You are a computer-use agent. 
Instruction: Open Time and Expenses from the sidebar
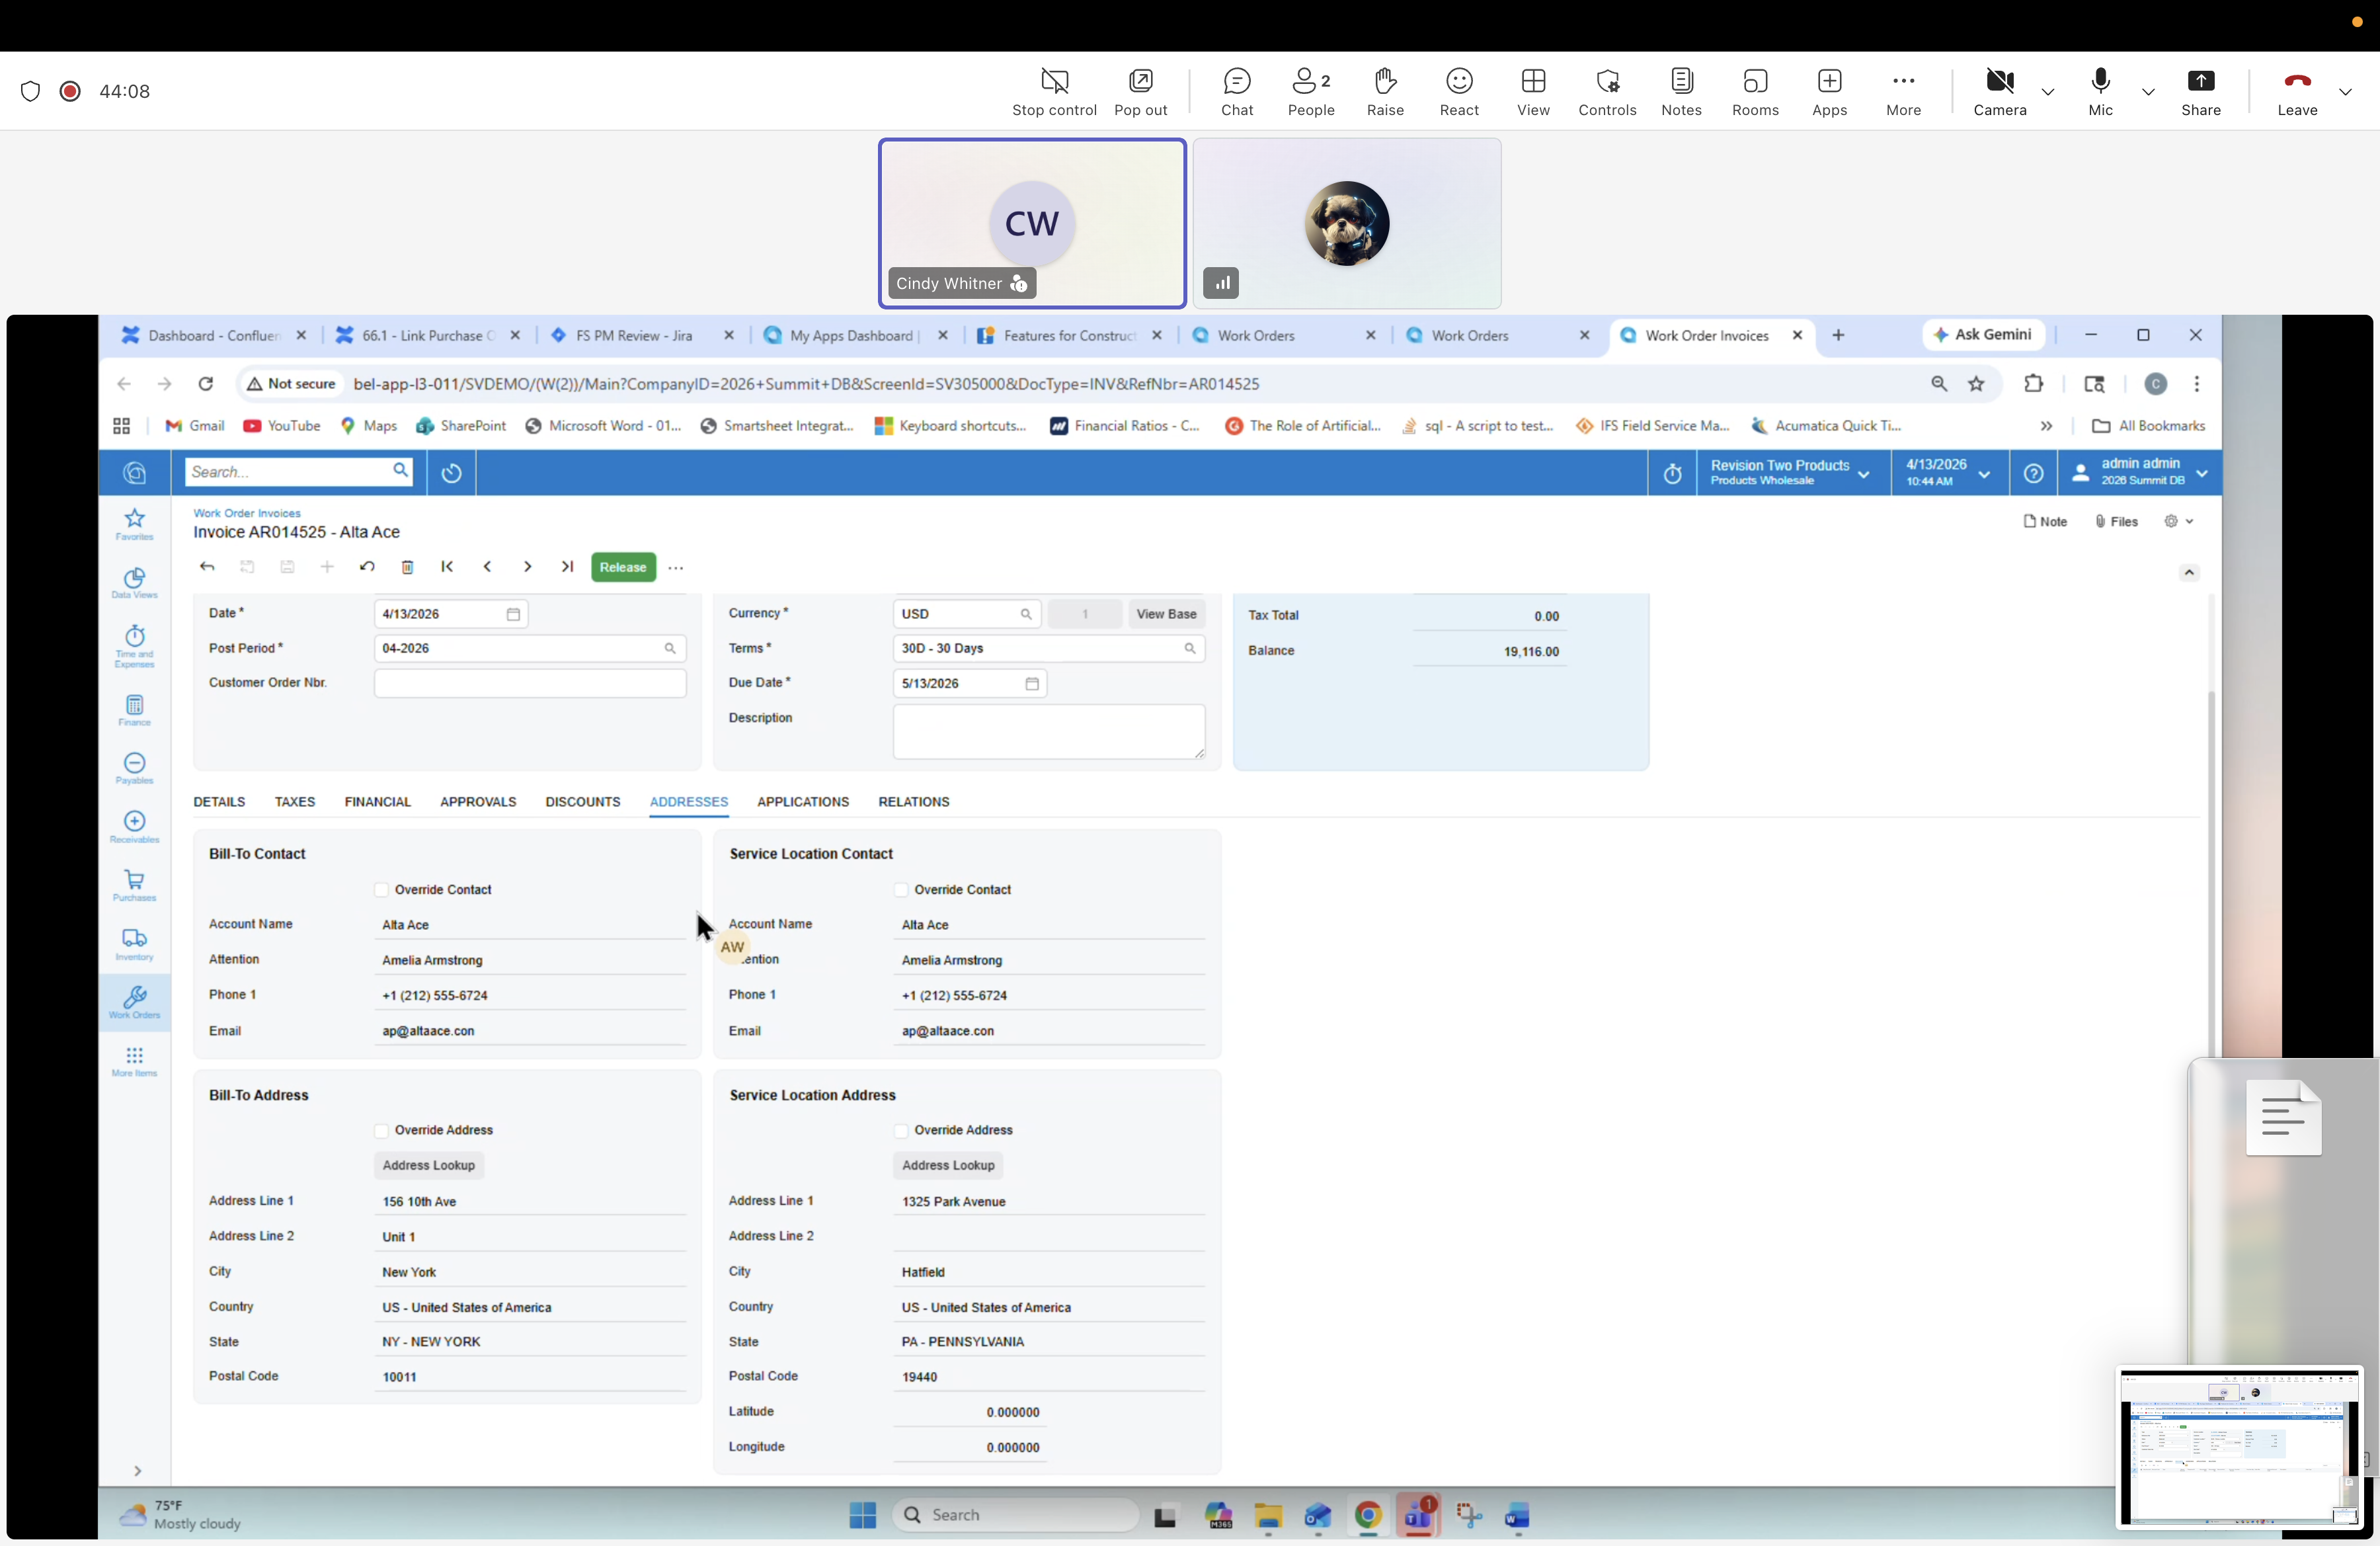coord(134,645)
